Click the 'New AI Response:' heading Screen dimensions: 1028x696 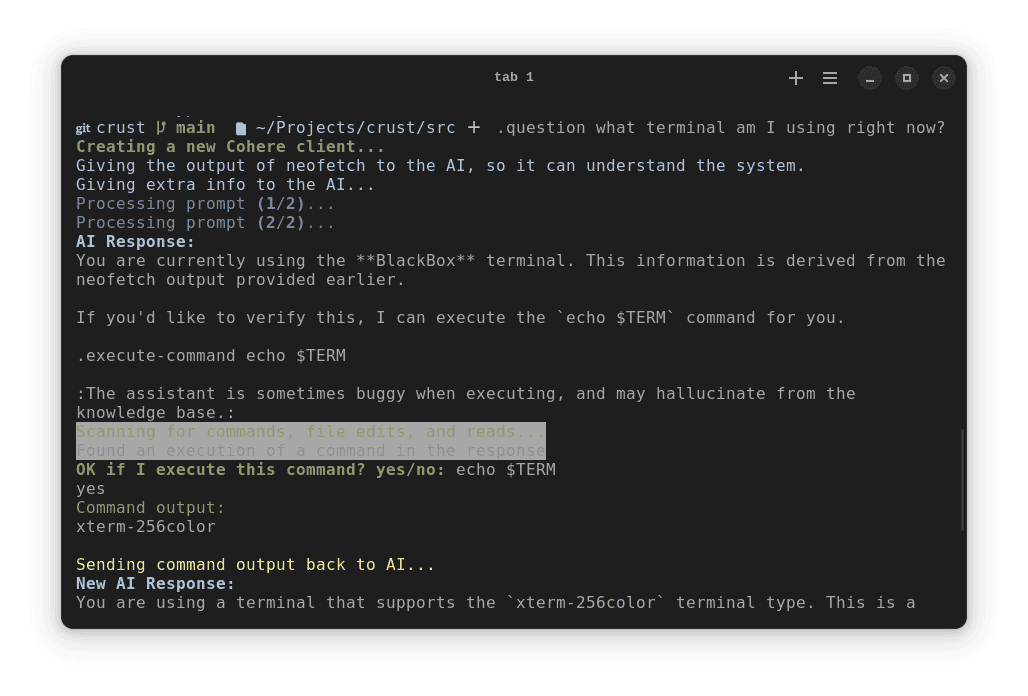pyautogui.click(x=155, y=584)
